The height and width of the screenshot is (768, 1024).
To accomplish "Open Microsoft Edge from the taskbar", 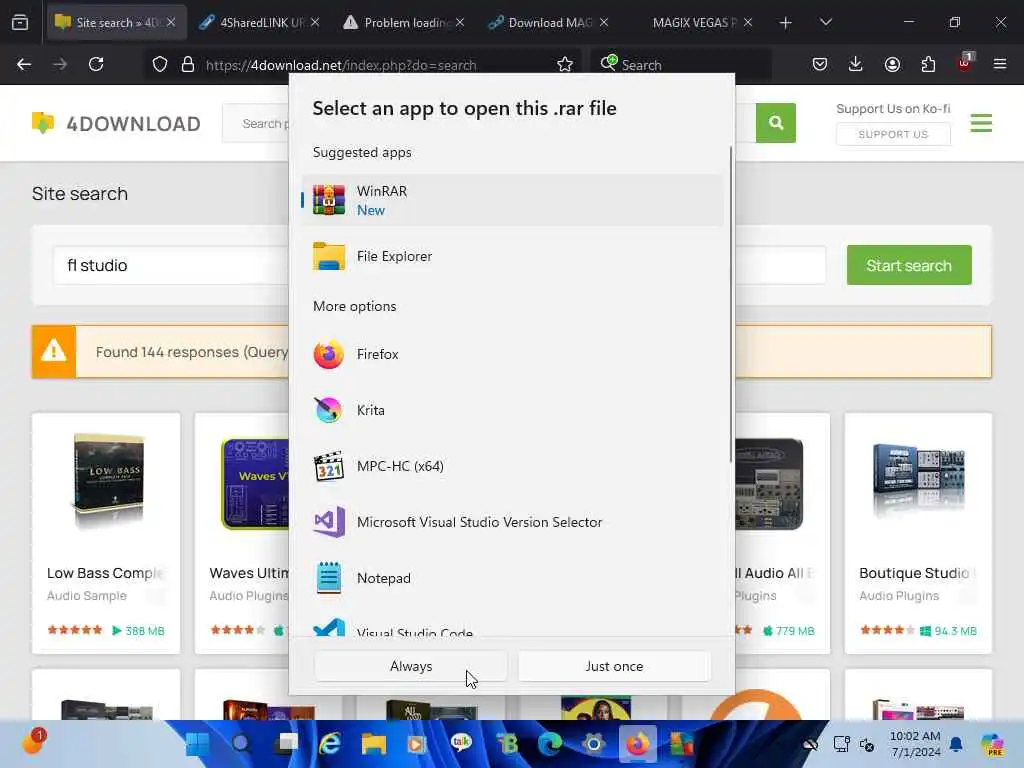I will coord(550,744).
